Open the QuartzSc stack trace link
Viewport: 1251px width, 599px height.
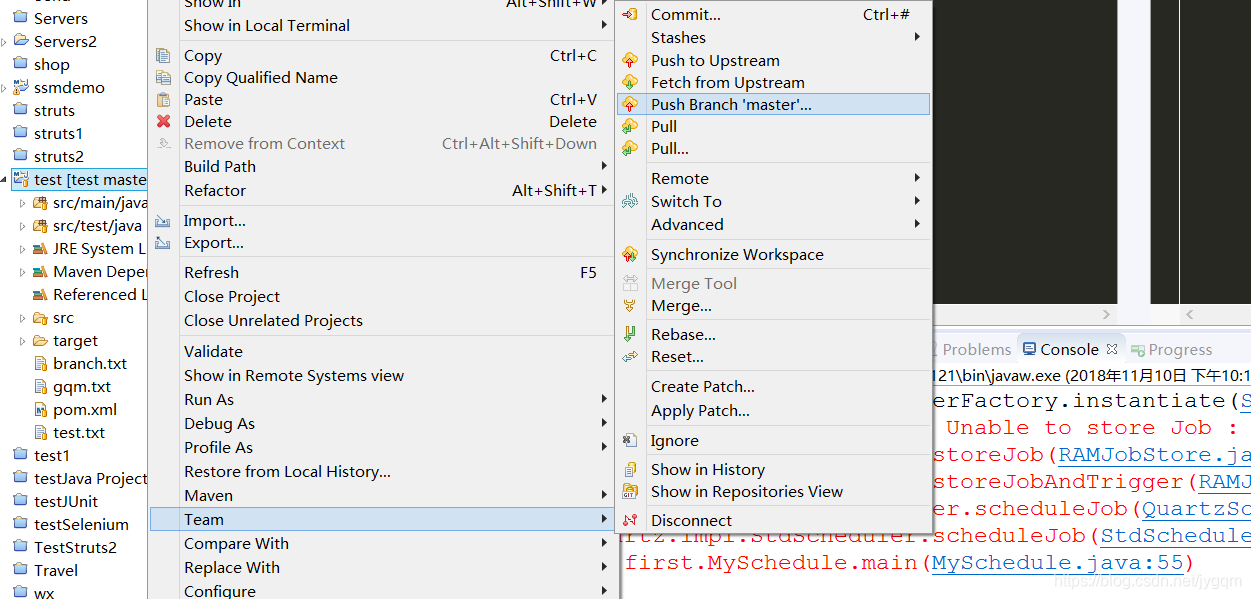(x=1196, y=509)
